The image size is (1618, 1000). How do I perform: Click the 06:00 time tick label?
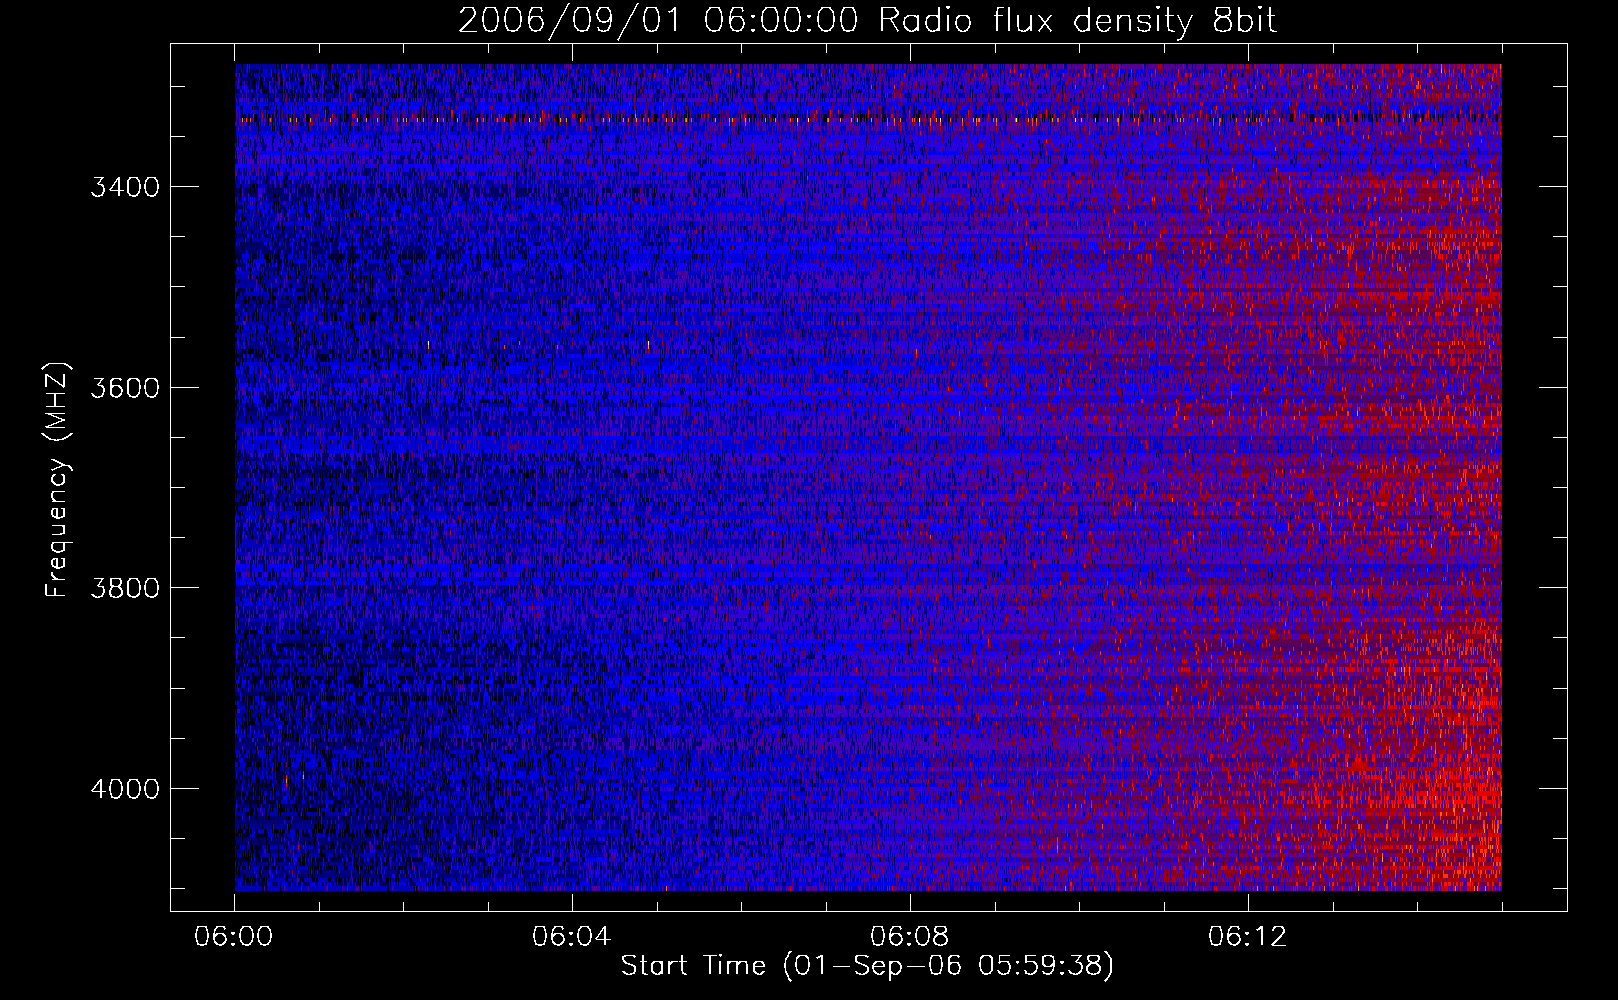coord(234,937)
